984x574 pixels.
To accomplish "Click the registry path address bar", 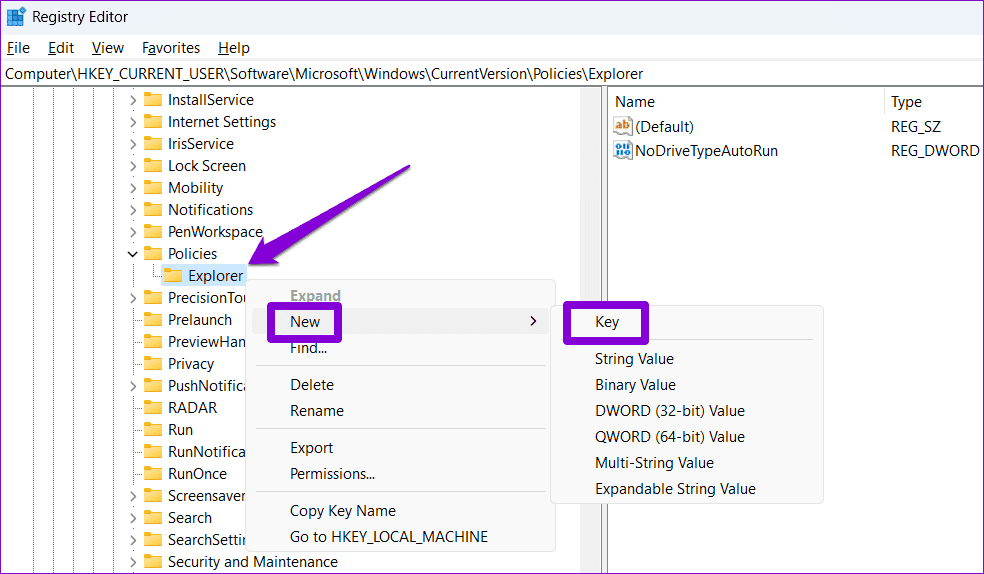I will [x=492, y=74].
